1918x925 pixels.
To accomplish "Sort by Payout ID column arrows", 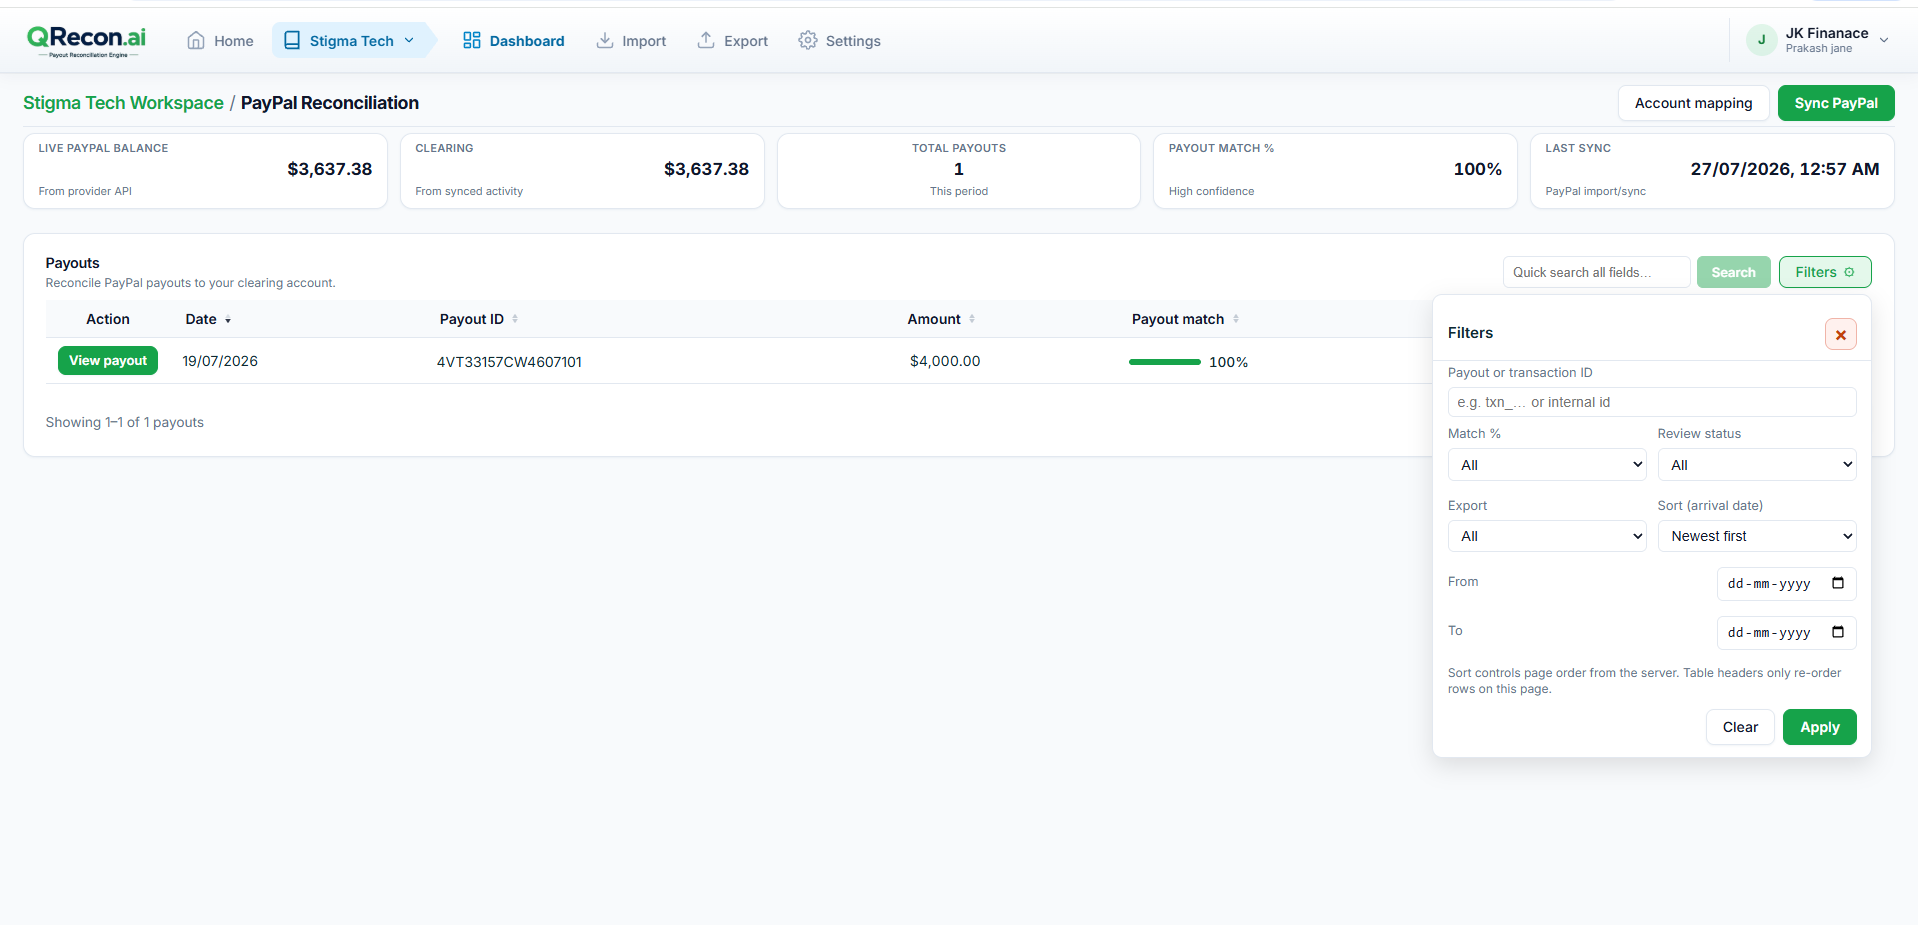I will [x=515, y=319].
